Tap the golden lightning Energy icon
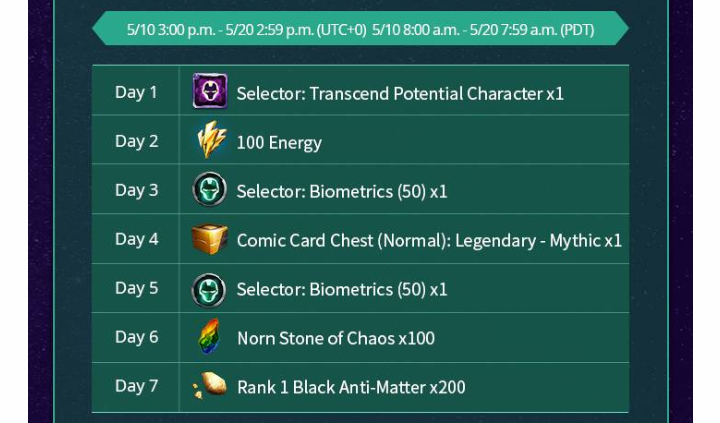Viewport: 720px width, 423px height. point(211,140)
